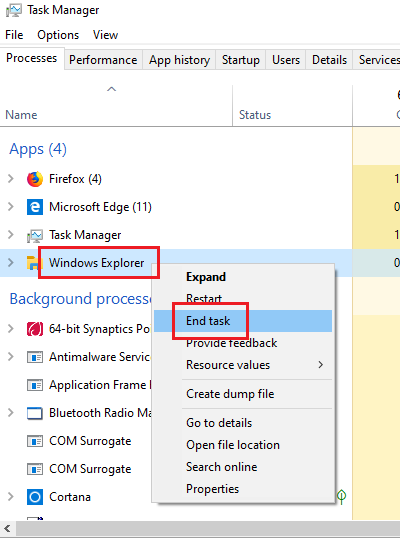Click the Task Manager row icon

click(x=35, y=235)
